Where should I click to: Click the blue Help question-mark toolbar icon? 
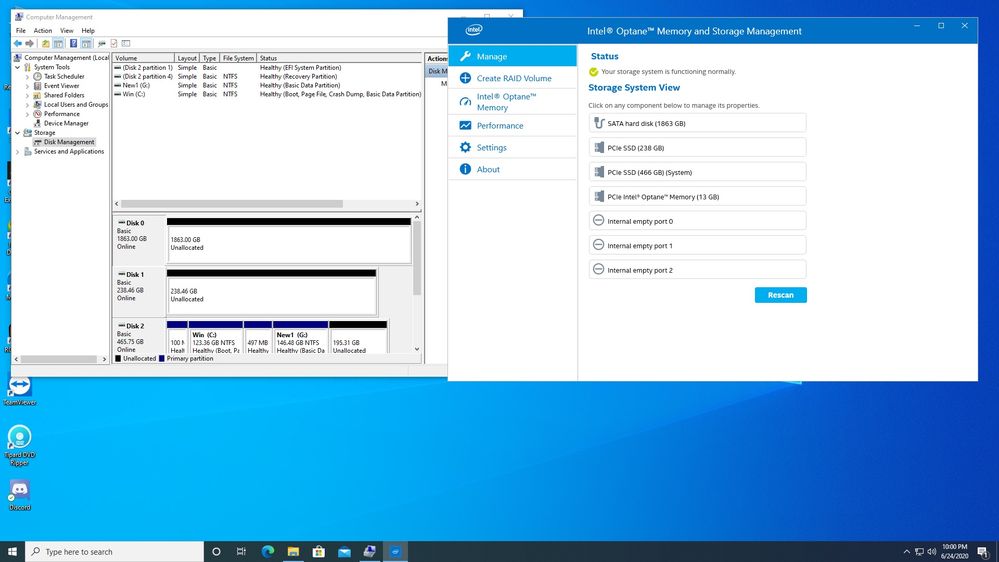73,43
